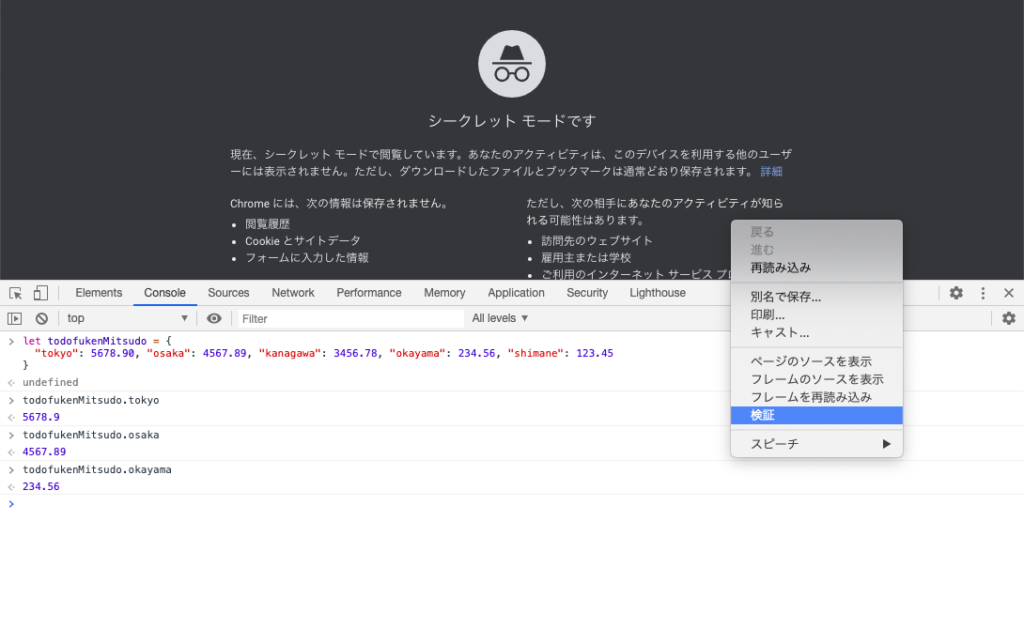Open DevTools settings gear in tab bar
Image resolution: width=1024 pixels, height=628 pixels.
956,293
